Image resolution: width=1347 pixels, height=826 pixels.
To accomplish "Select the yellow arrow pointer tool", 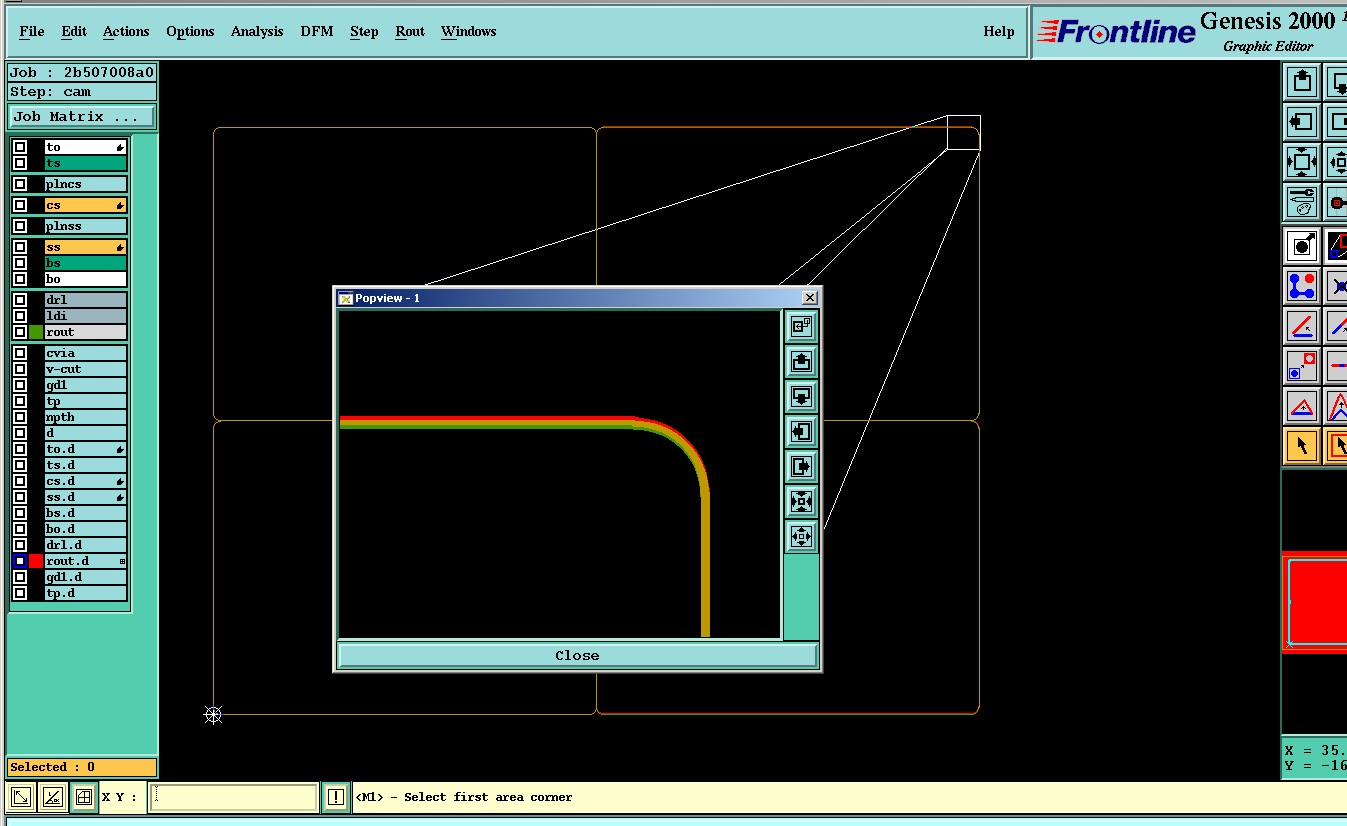I will [1301, 445].
